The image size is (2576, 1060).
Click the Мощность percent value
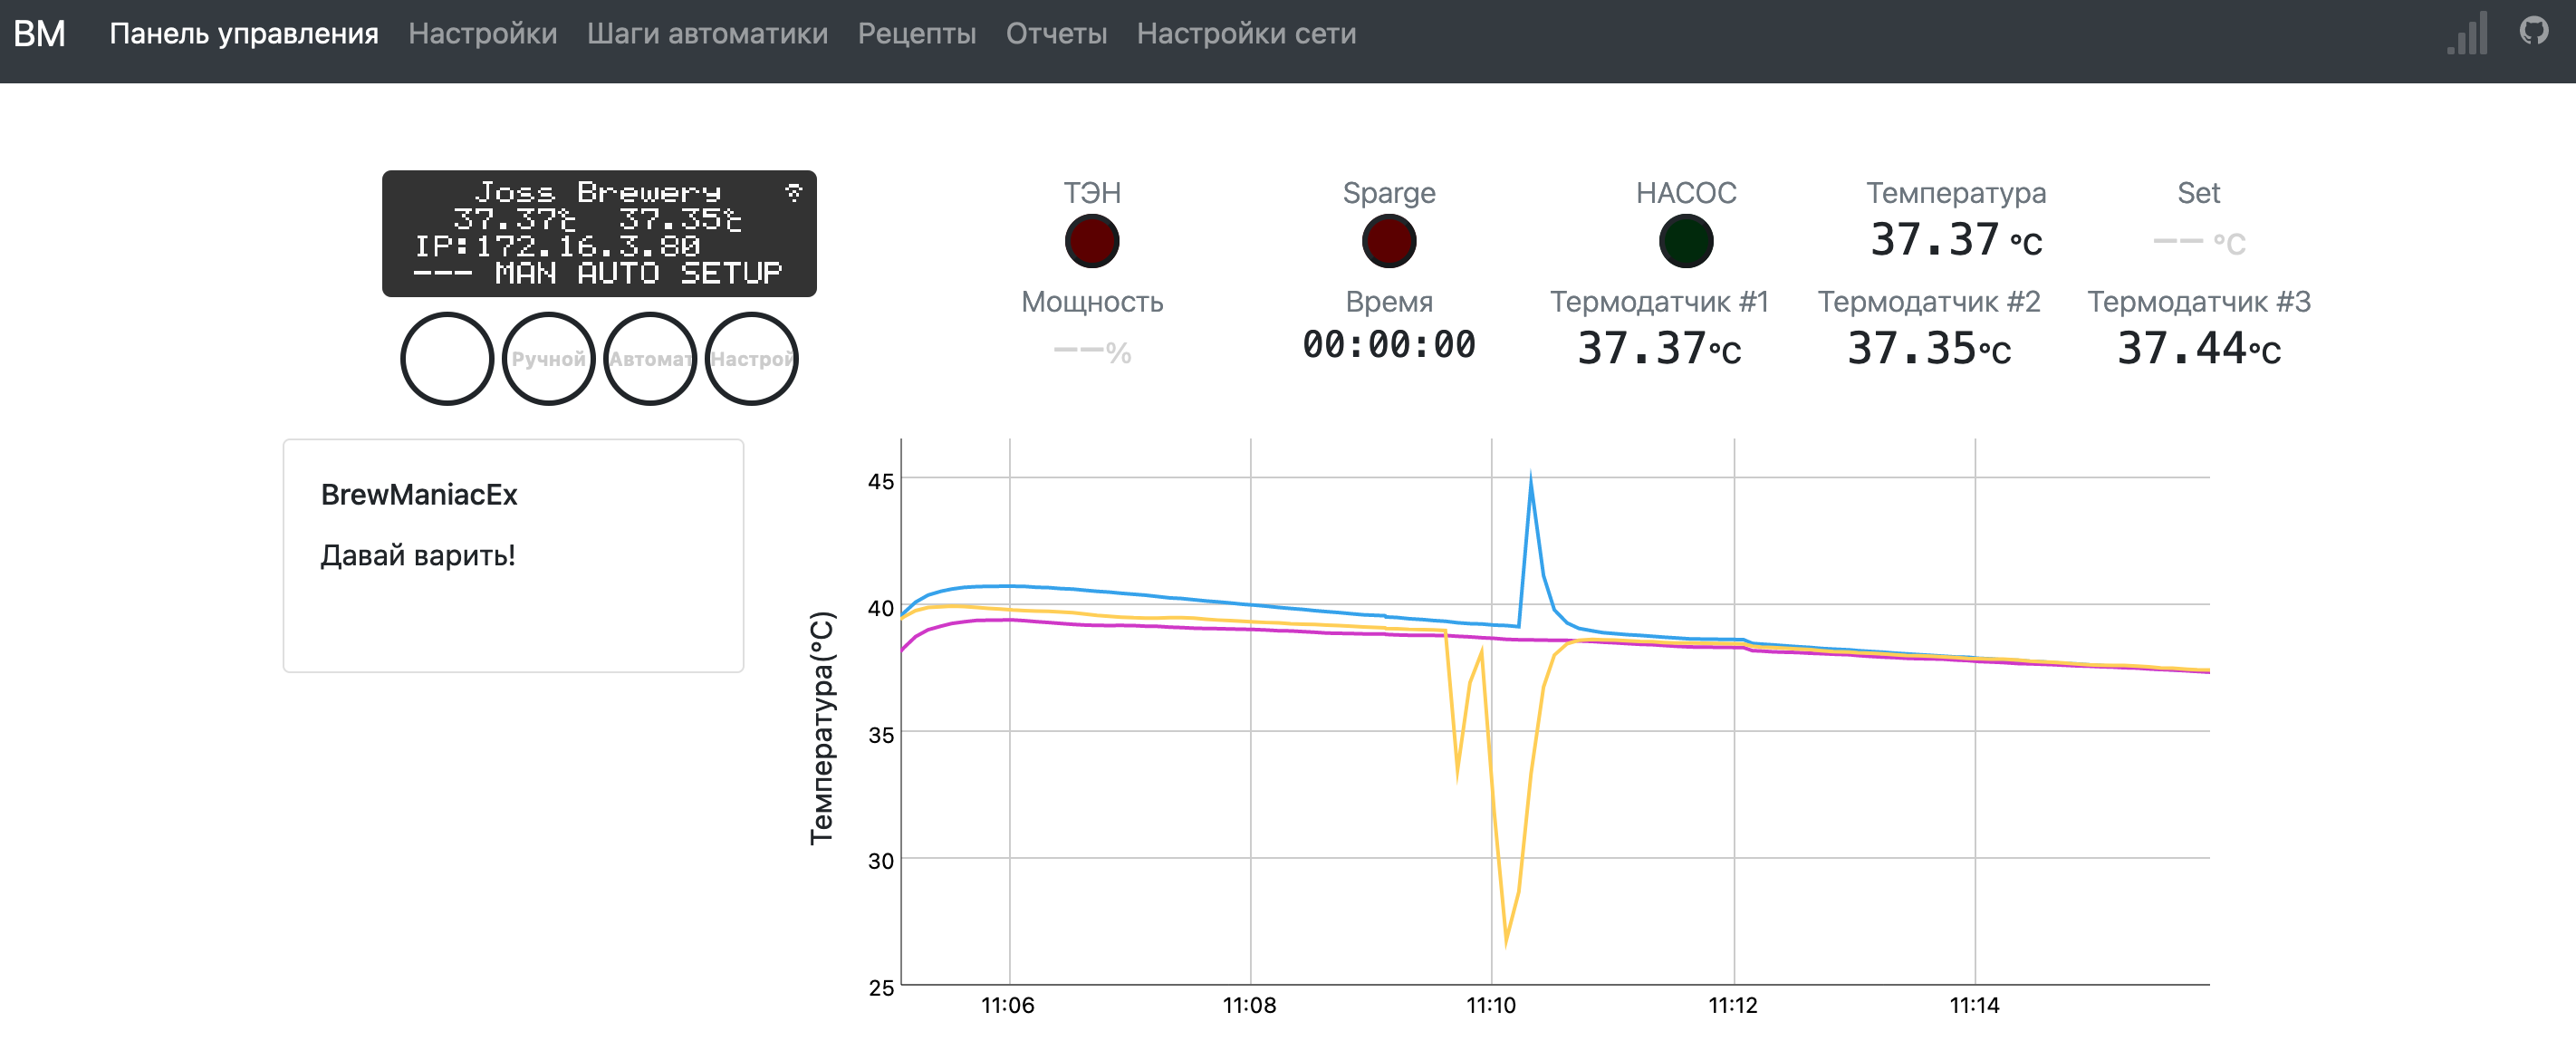click(1092, 351)
